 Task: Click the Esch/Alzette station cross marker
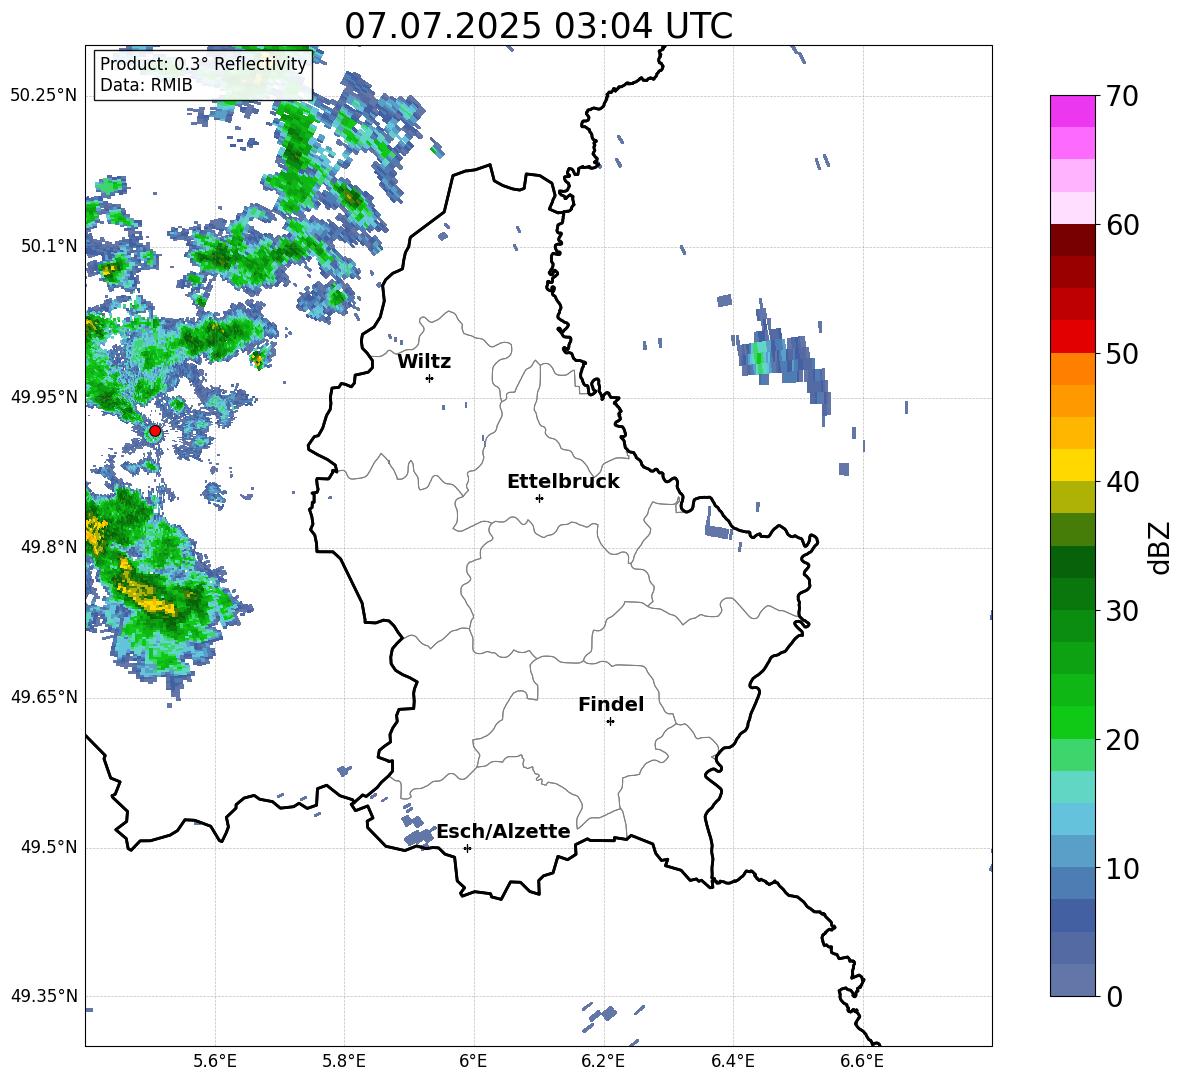coord(467,848)
